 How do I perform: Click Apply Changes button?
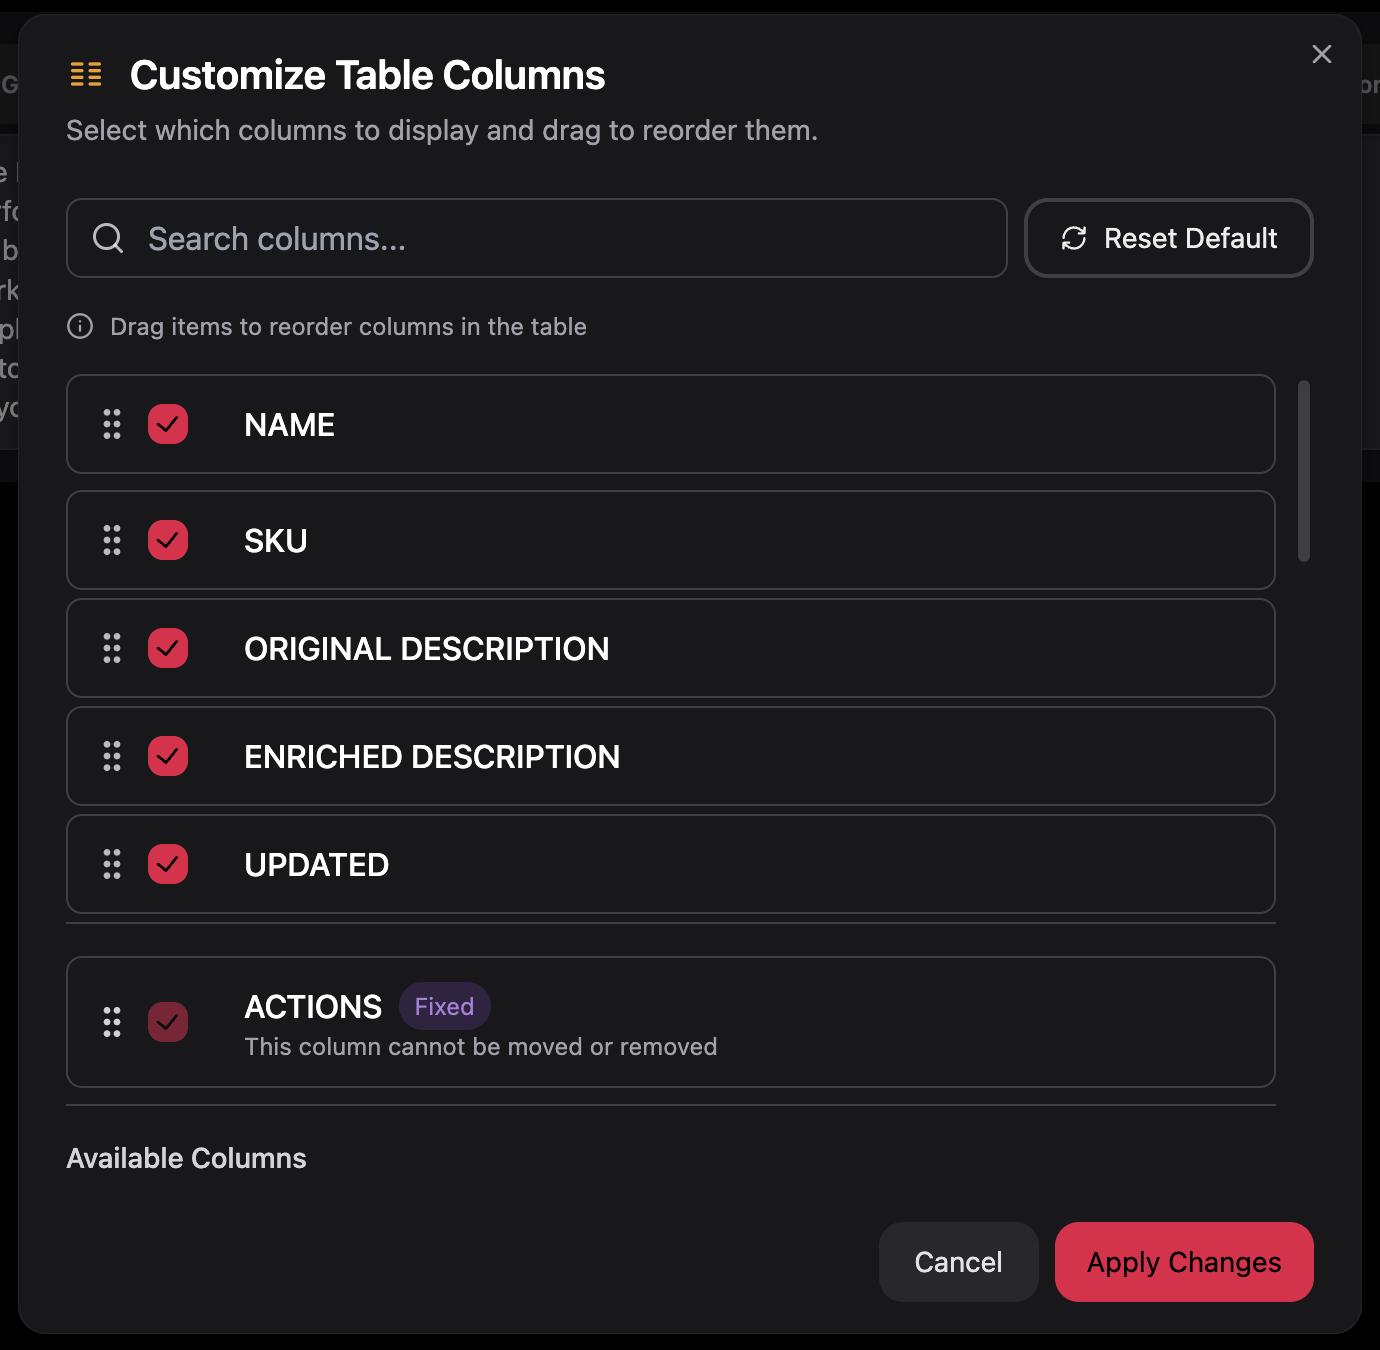(1184, 1262)
